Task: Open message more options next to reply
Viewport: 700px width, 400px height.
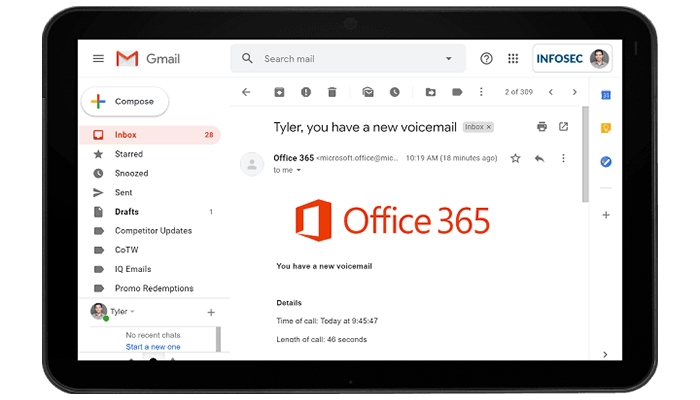Action: (x=563, y=158)
